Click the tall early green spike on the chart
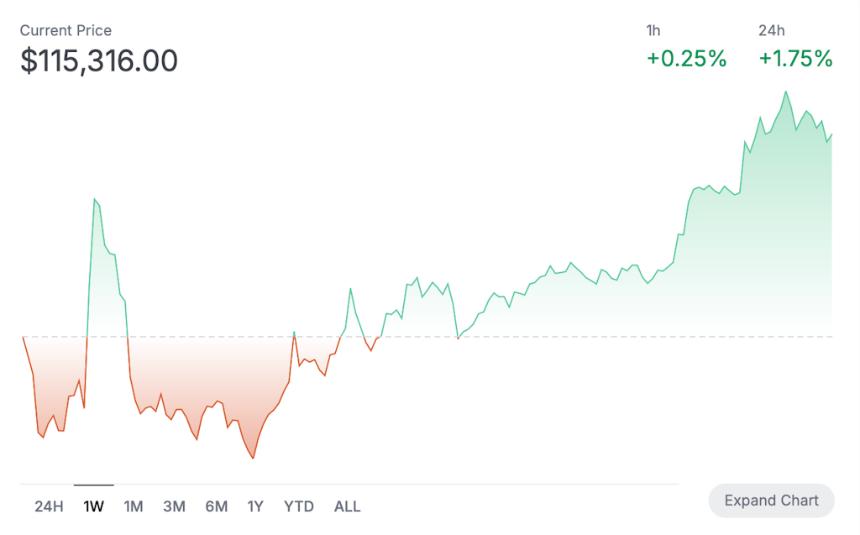This screenshot has height=535, width=860. pos(95,199)
